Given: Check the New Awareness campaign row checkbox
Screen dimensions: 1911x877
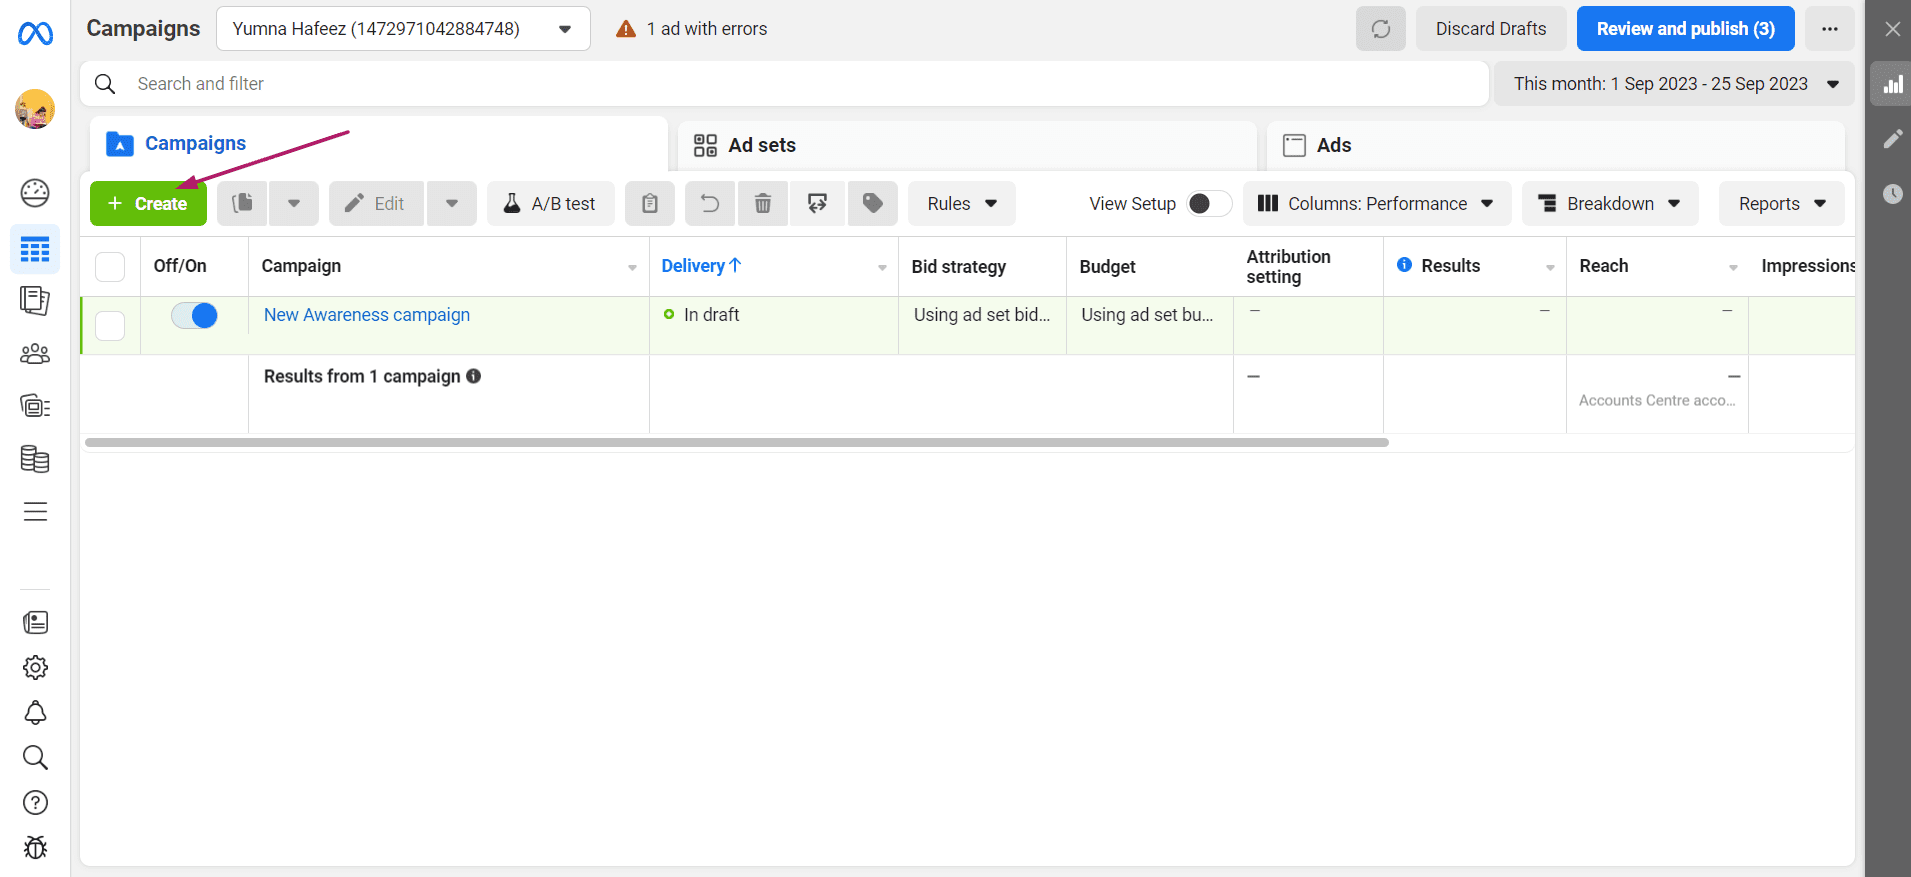Looking at the screenshot, I should [x=110, y=325].
